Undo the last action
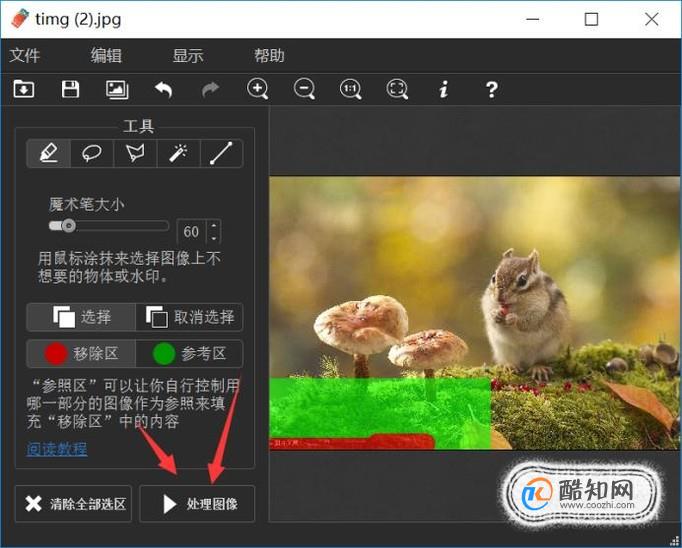The image size is (682, 548). click(164, 90)
